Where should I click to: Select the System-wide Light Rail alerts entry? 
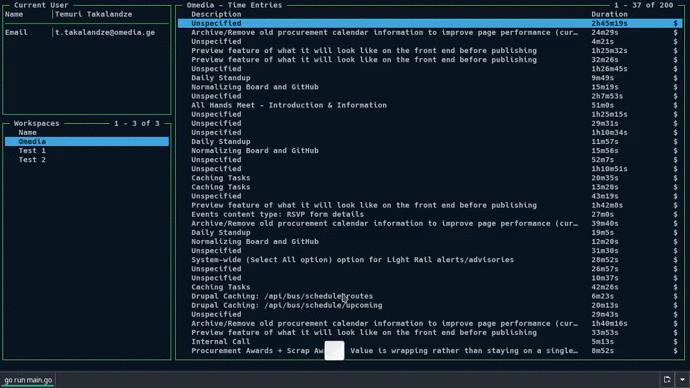[x=430, y=260]
